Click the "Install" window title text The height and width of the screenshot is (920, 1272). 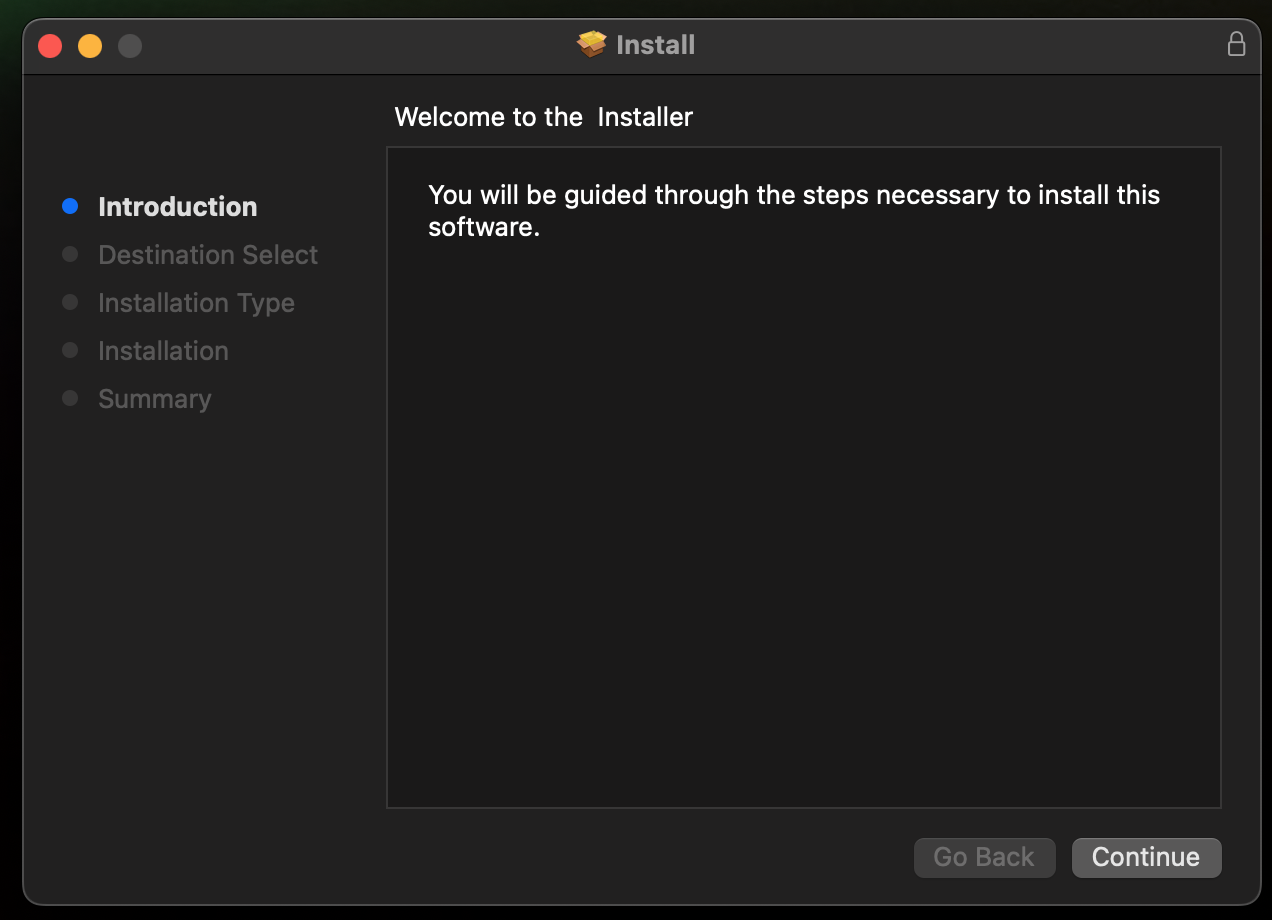click(655, 45)
